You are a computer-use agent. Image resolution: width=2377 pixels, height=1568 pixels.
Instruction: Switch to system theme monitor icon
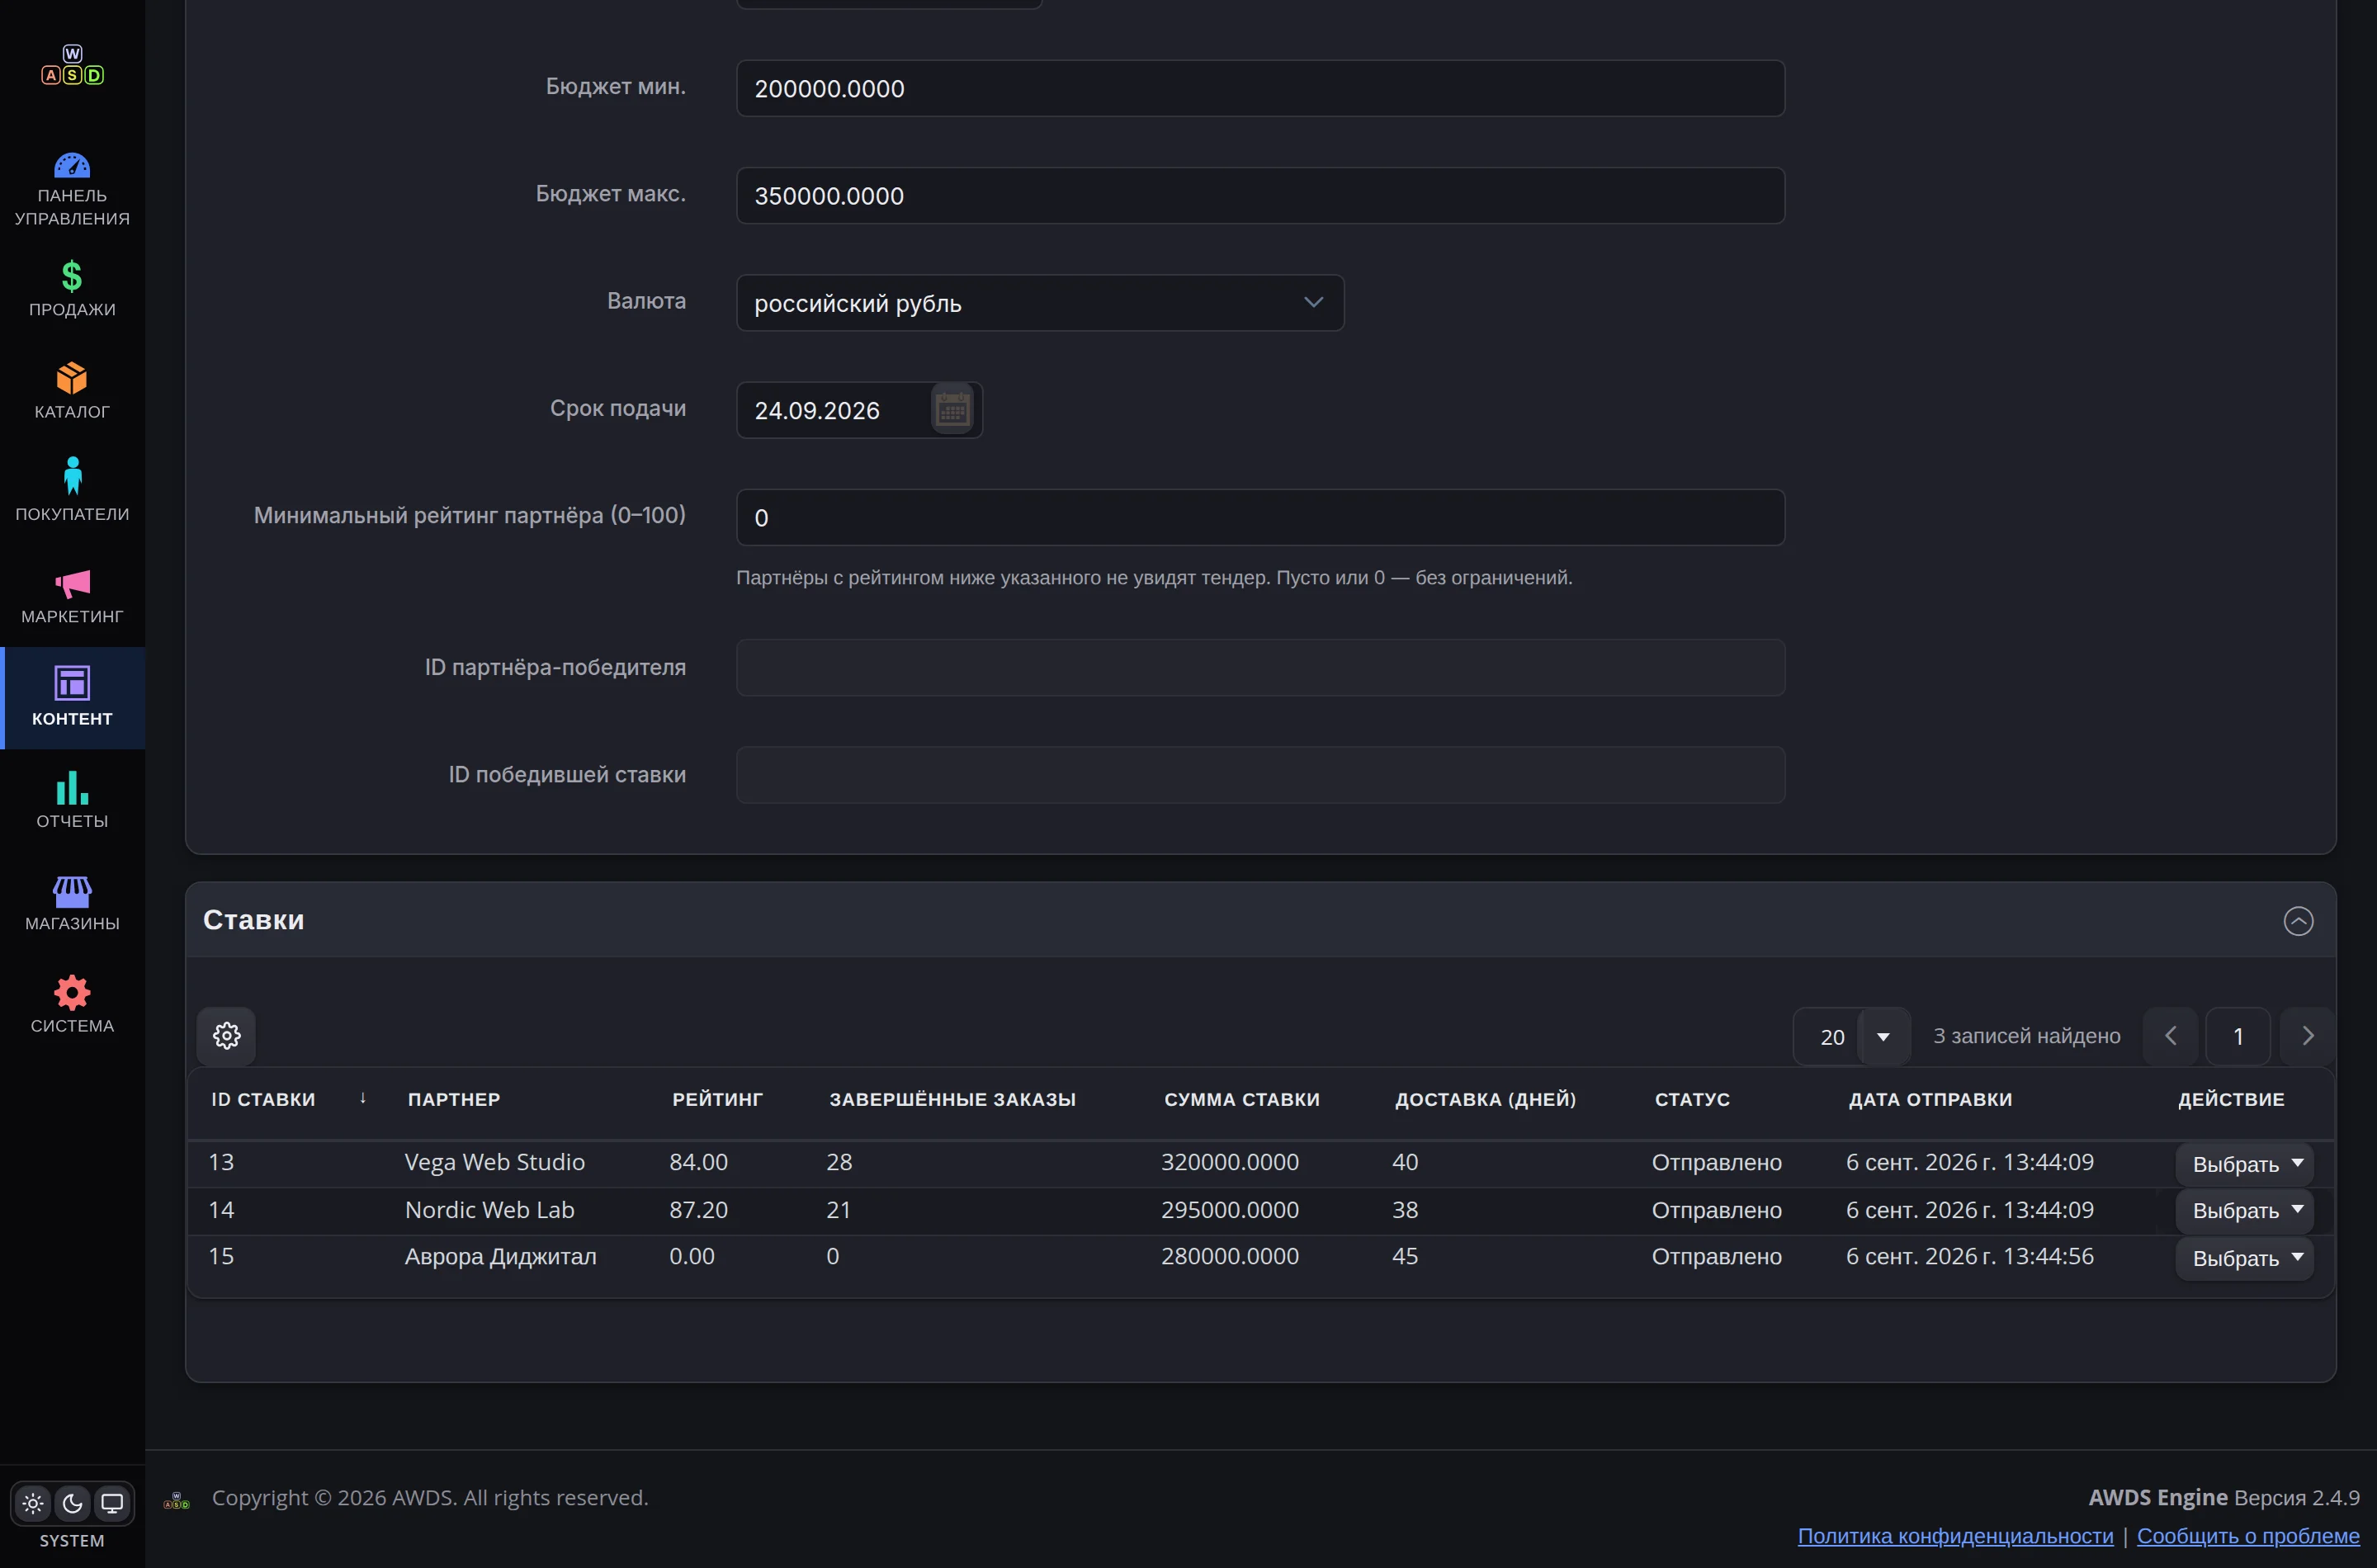click(112, 1503)
